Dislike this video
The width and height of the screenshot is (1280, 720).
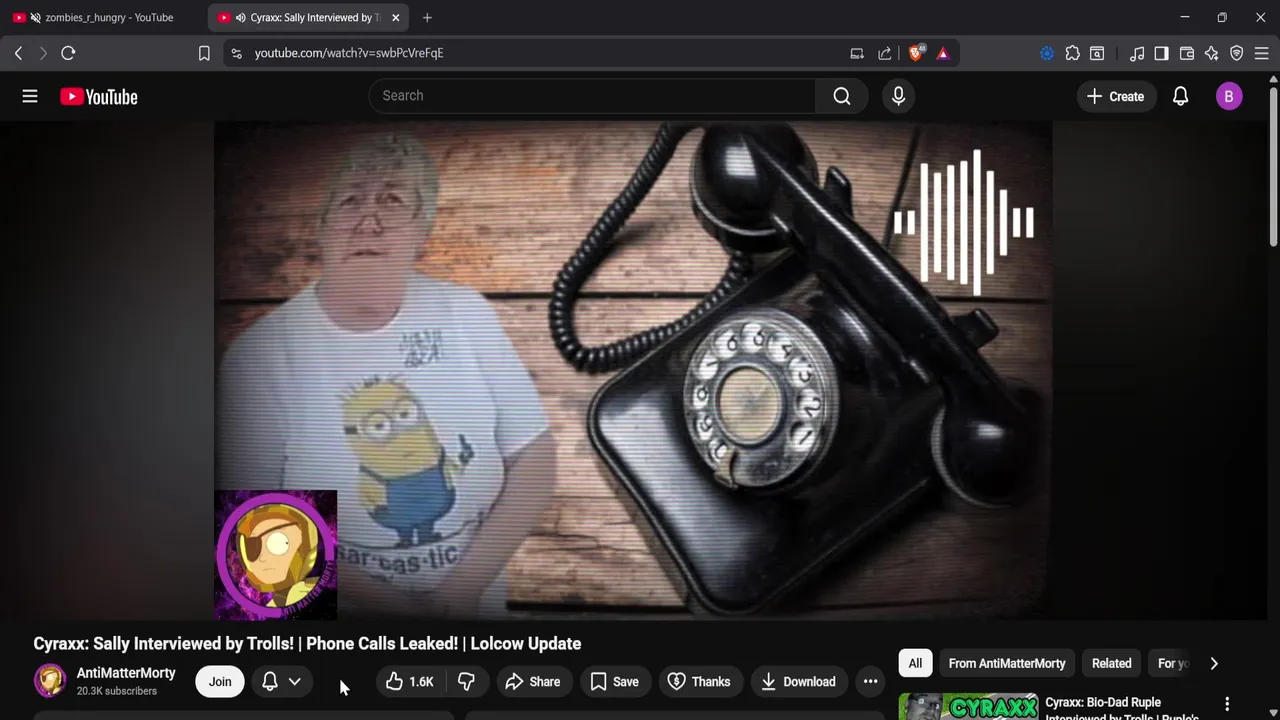tap(466, 682)
